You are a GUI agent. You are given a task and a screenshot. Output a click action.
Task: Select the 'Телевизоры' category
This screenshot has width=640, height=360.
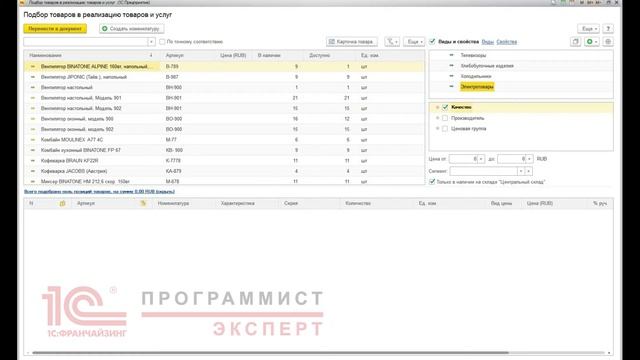(473, 55)
